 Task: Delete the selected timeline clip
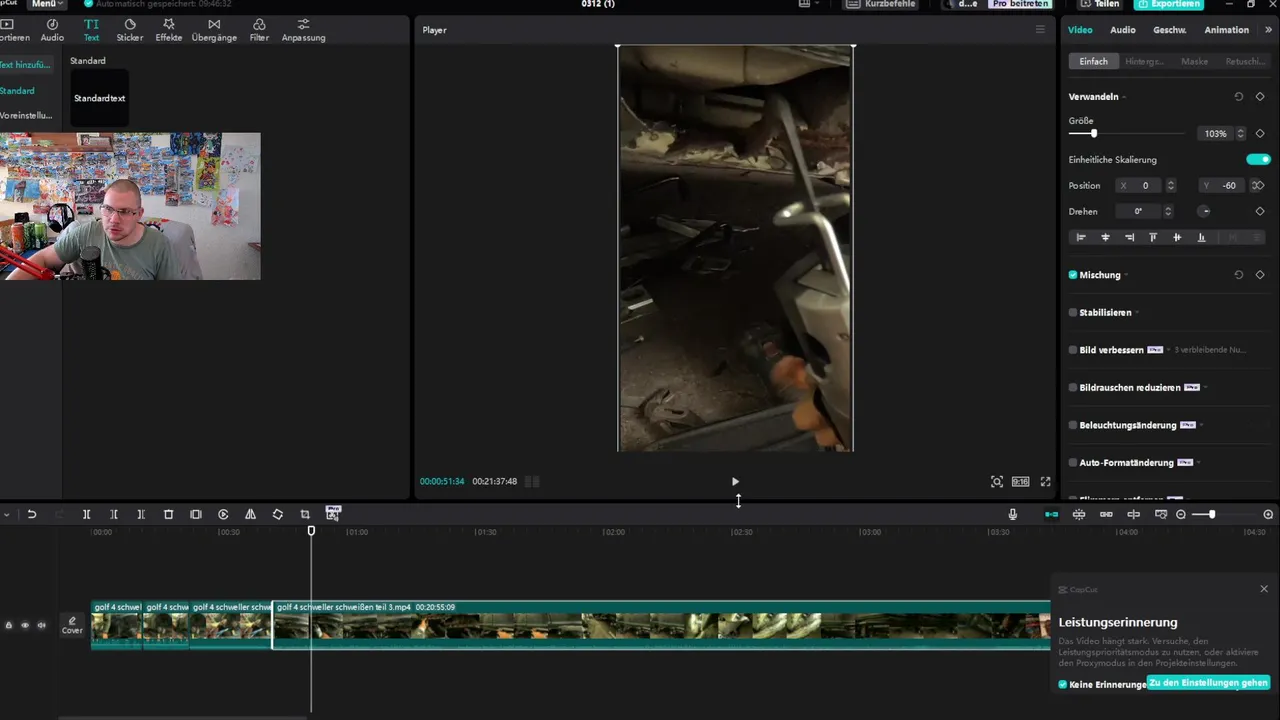click(x=168, y=514)
